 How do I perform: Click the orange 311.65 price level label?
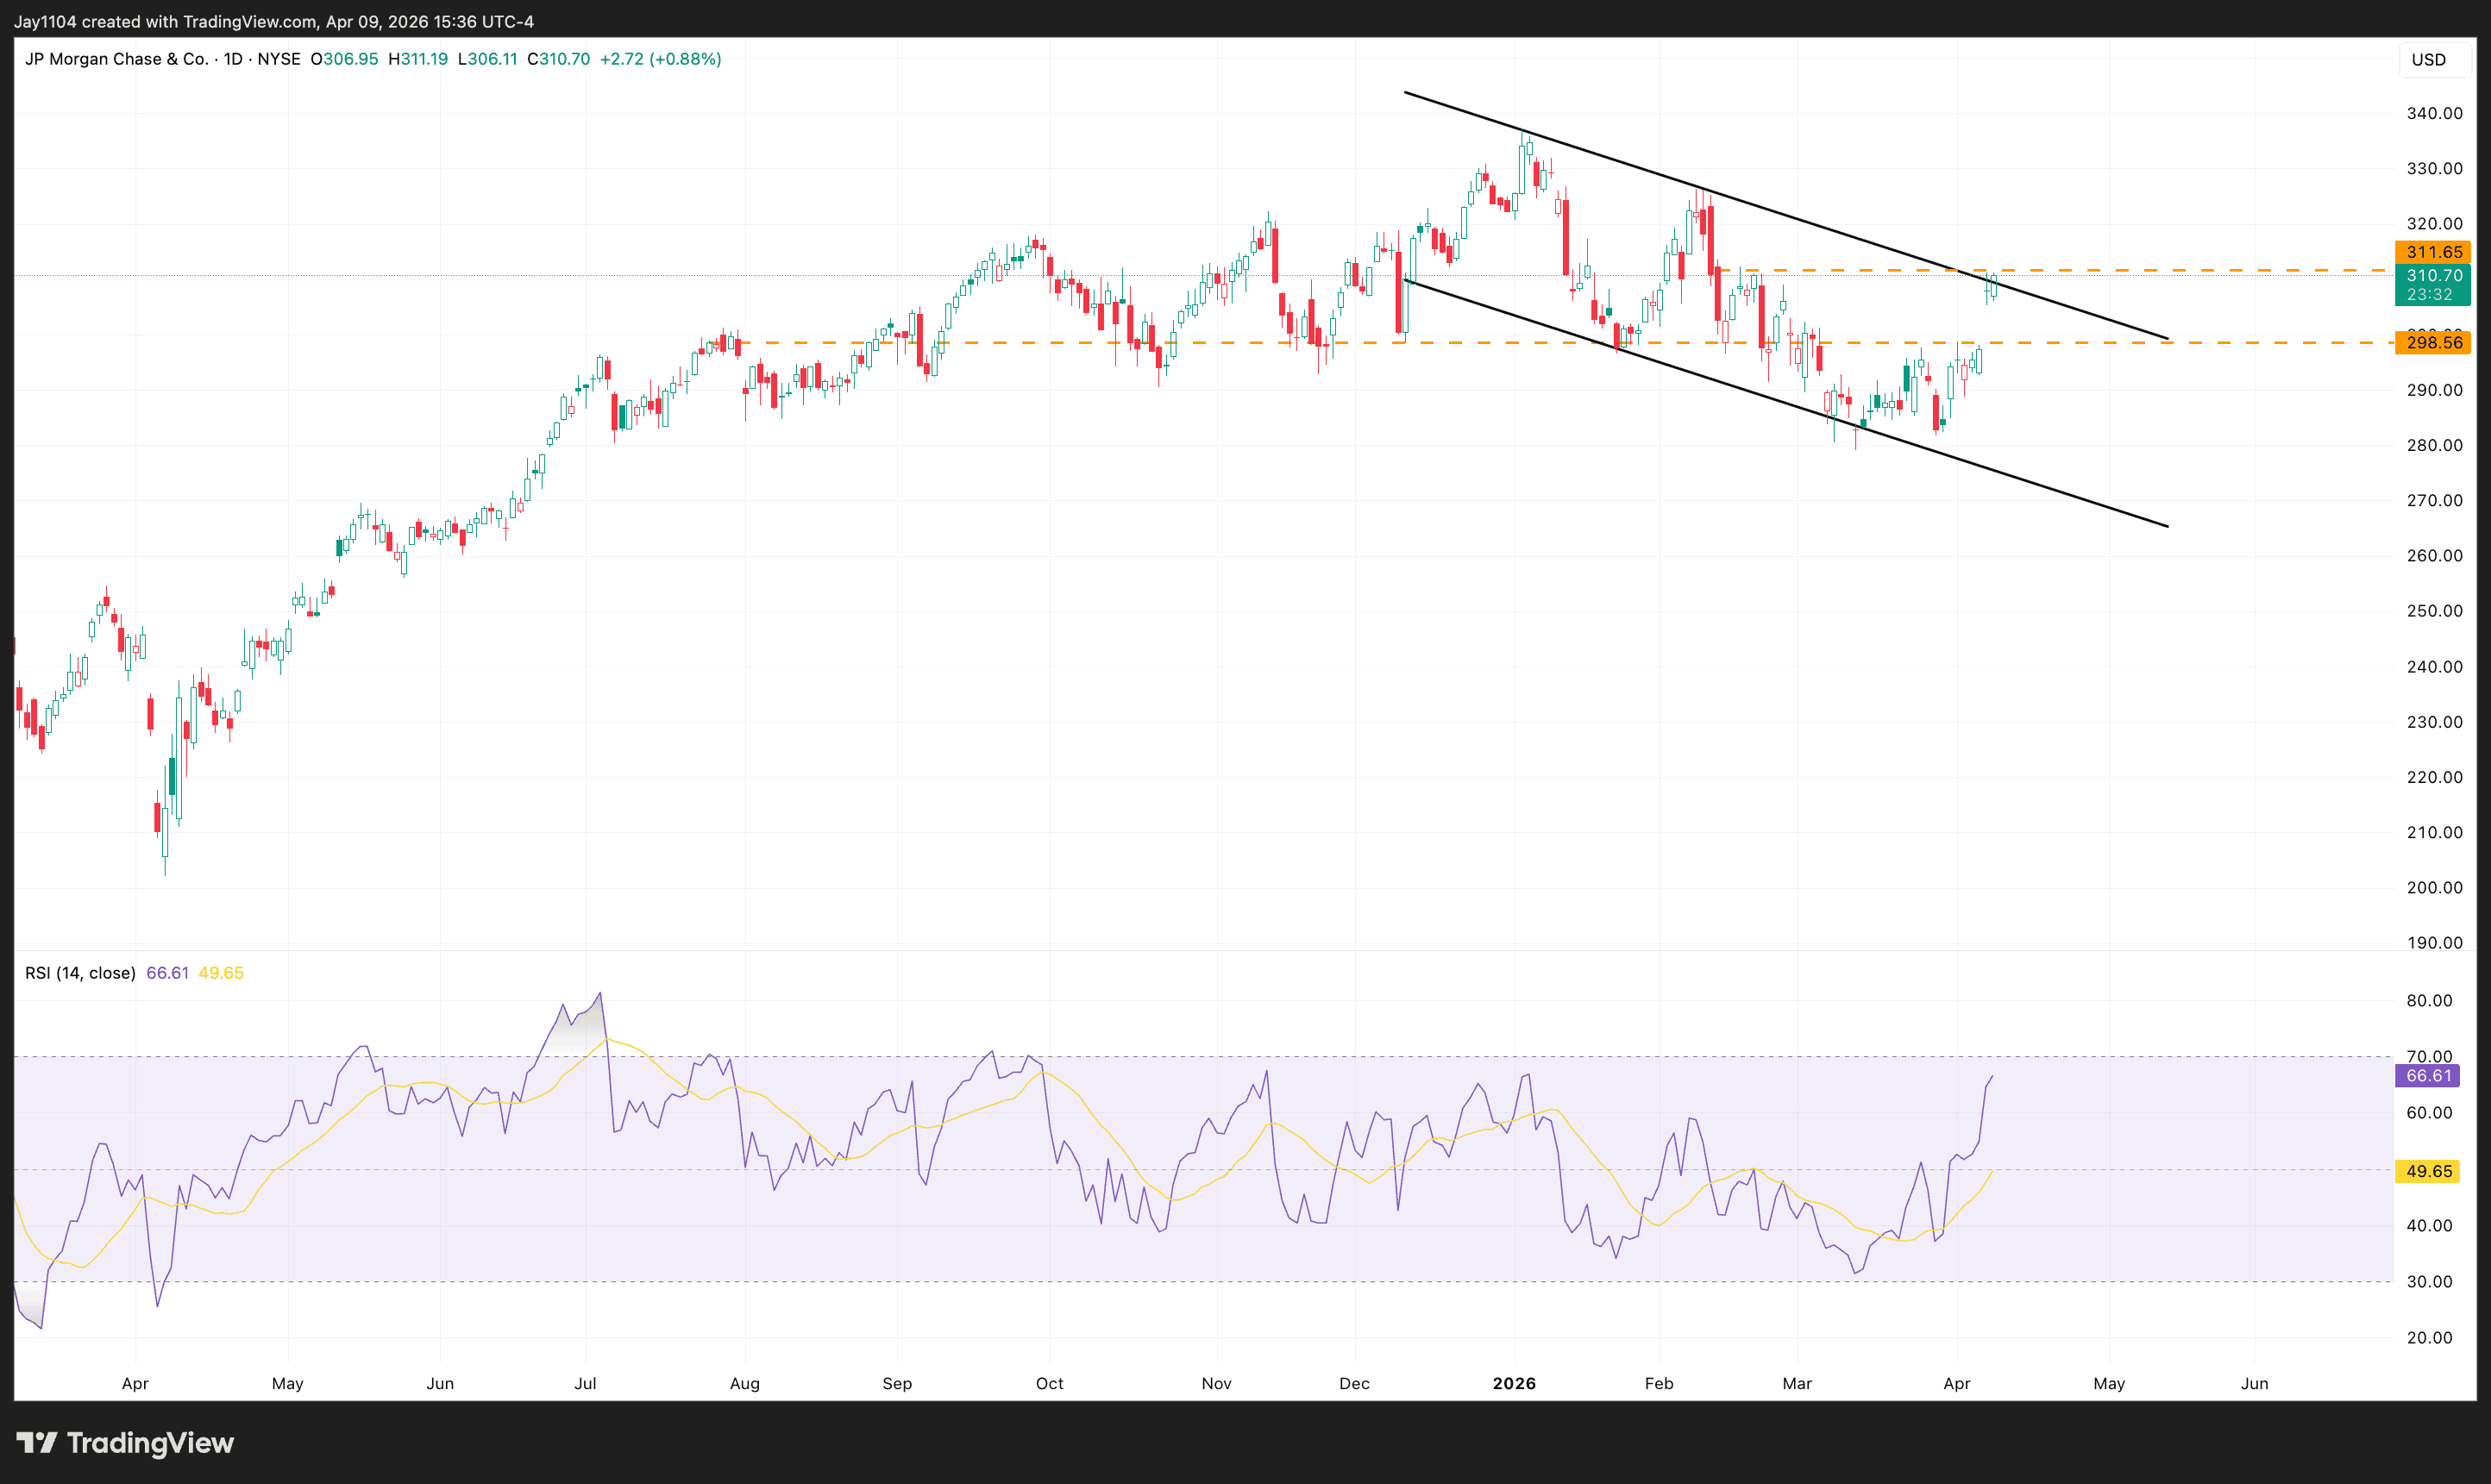click(2434, 252)
